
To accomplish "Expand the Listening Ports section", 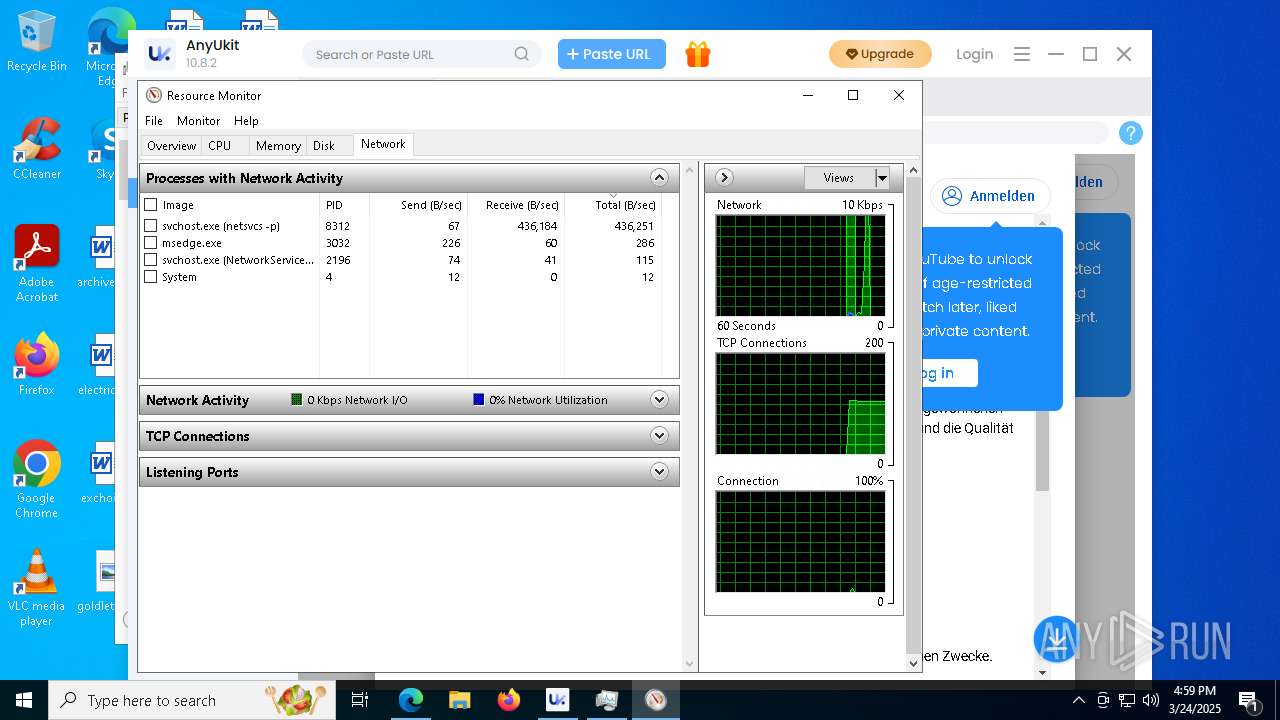I will click(659, 472).
